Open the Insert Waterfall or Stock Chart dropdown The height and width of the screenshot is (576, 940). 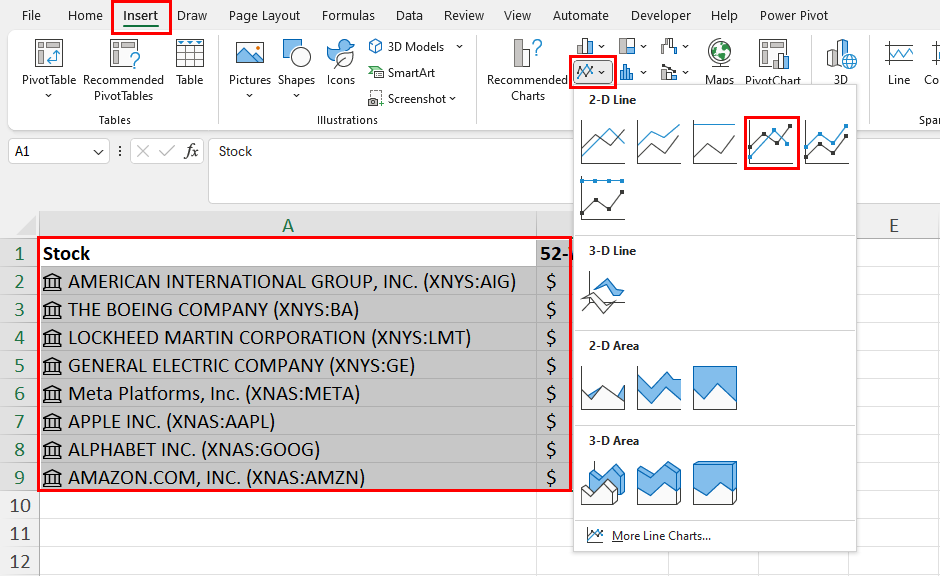point(674,46)
